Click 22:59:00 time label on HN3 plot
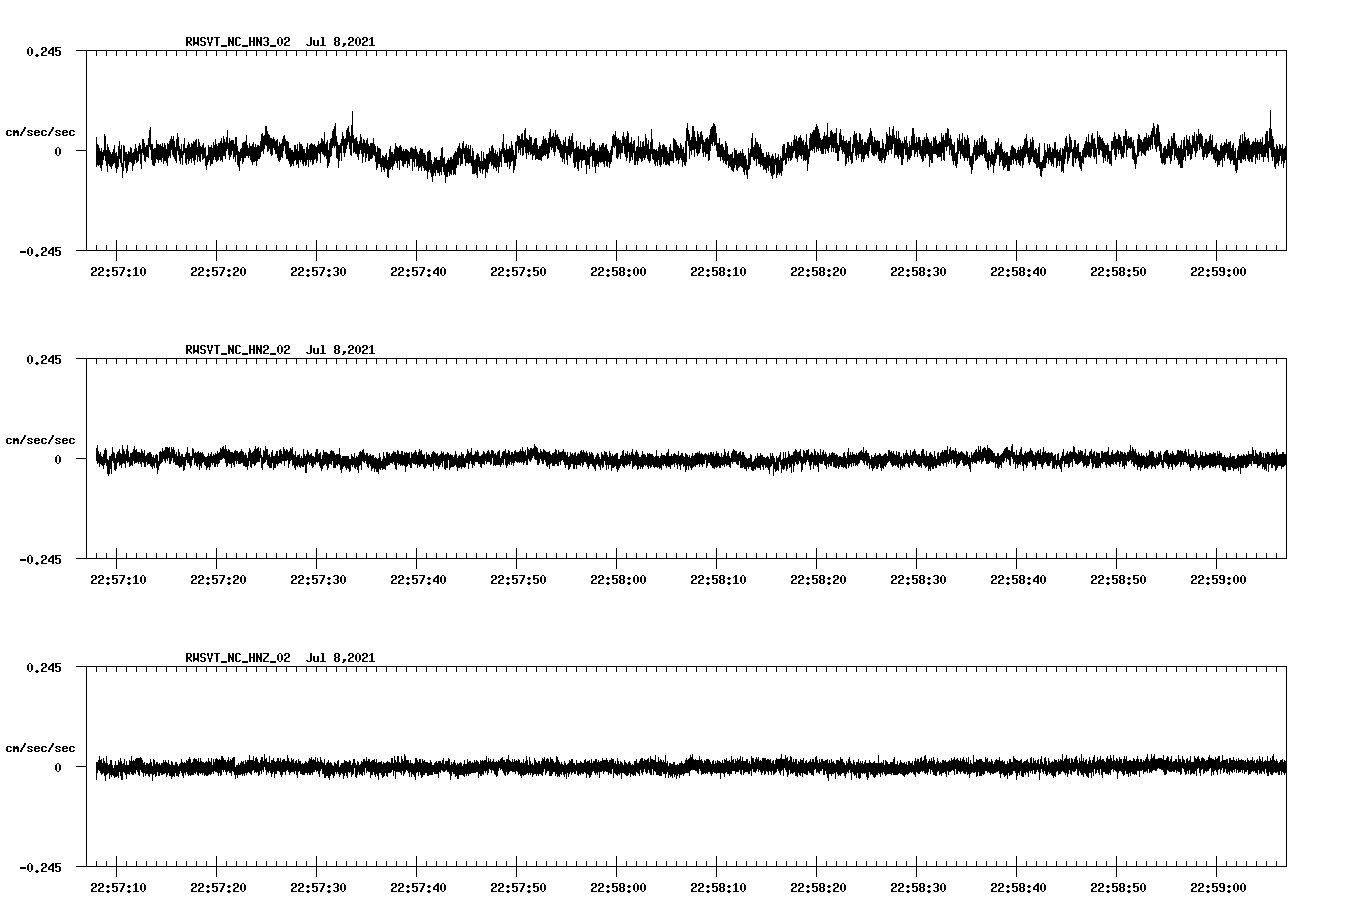This screenshot has width=1358, height=924. pos(1218,272)
